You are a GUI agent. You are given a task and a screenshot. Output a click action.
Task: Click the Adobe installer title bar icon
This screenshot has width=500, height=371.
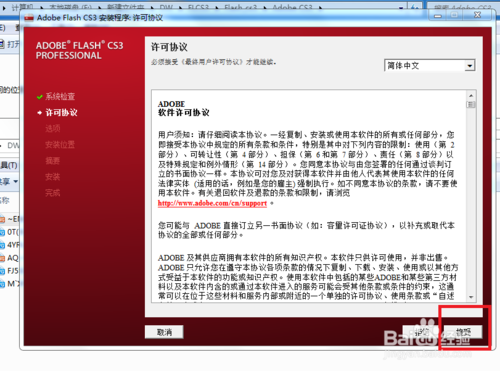tap(29, 18)
